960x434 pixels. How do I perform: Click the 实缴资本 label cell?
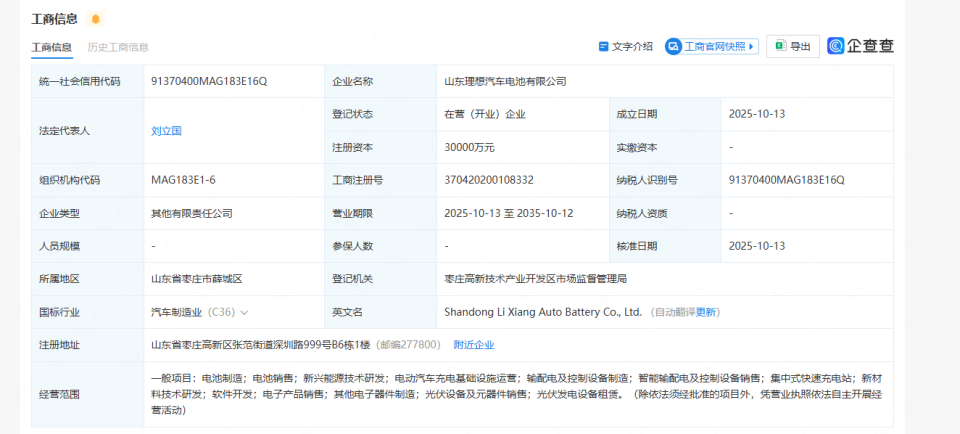666,147
